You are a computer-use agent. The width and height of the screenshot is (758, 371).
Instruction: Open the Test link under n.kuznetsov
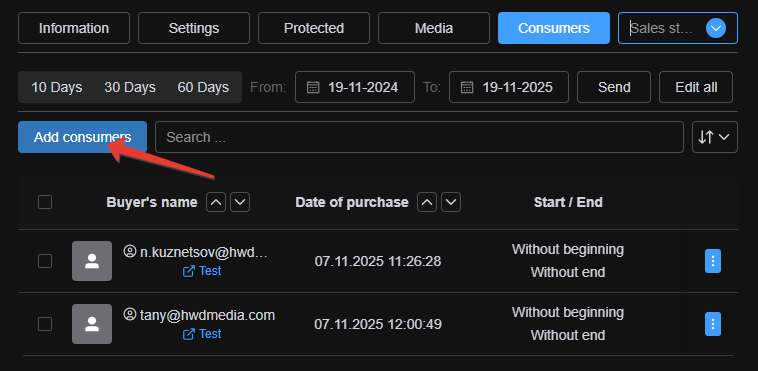tap(202, 271)
